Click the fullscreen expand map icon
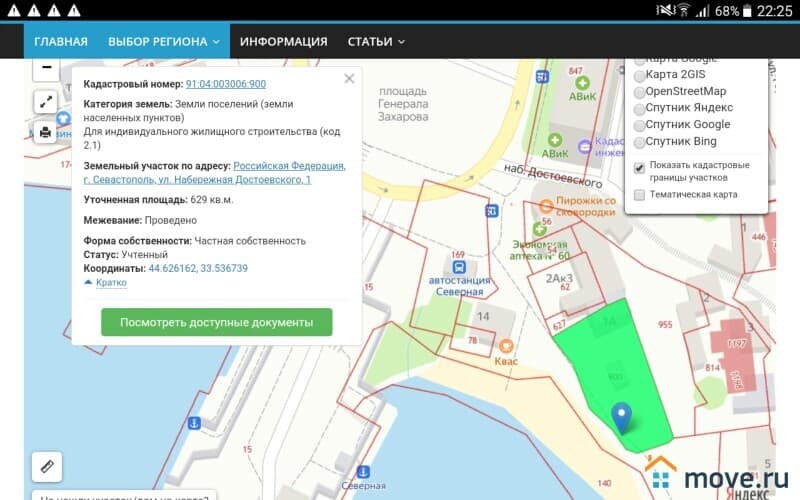 (46, 101)
